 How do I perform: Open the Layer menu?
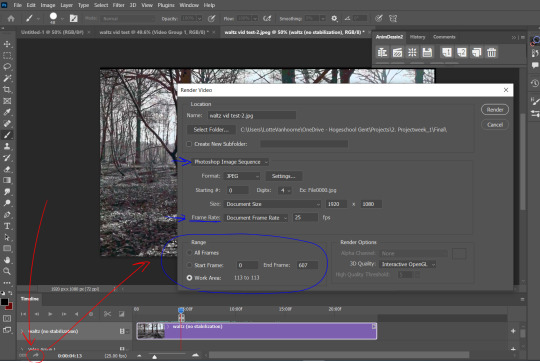[x=66, y=5]
